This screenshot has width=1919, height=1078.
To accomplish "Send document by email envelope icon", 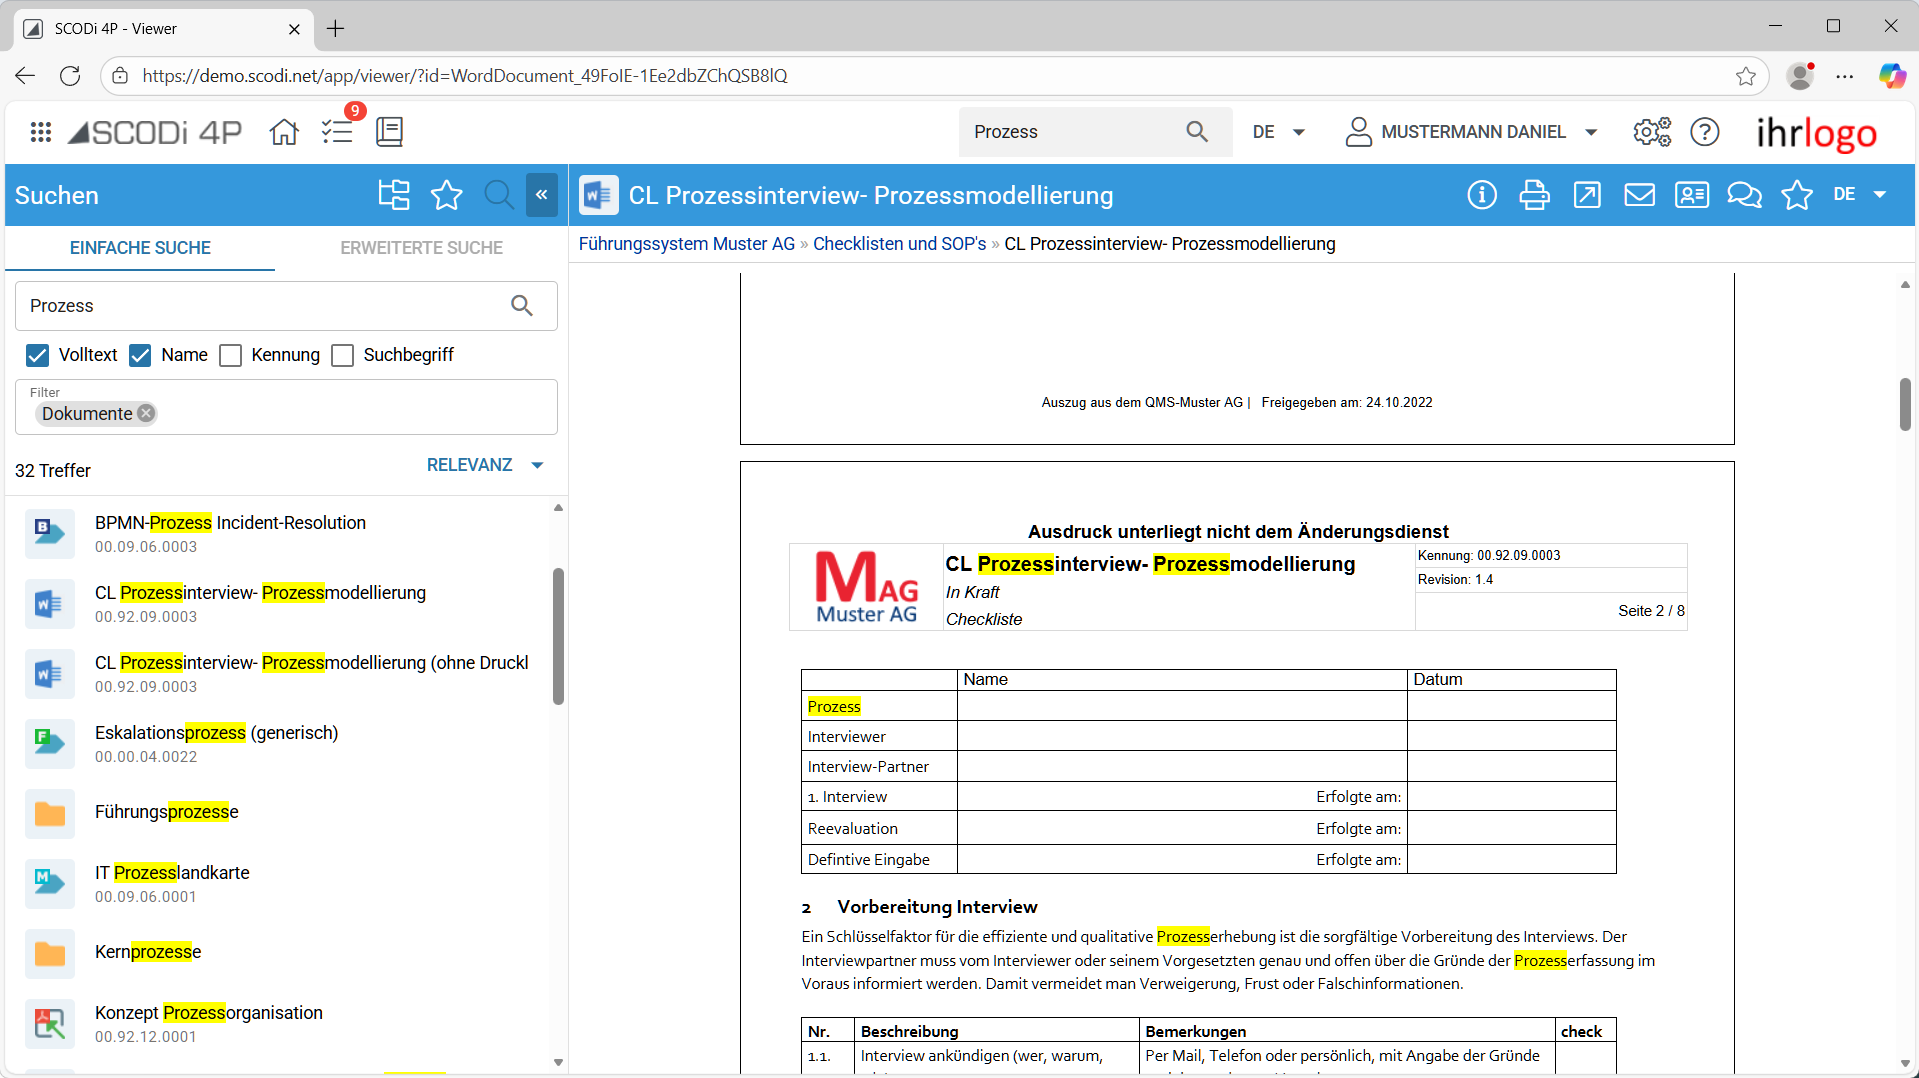I will (x=1639, y=195).
